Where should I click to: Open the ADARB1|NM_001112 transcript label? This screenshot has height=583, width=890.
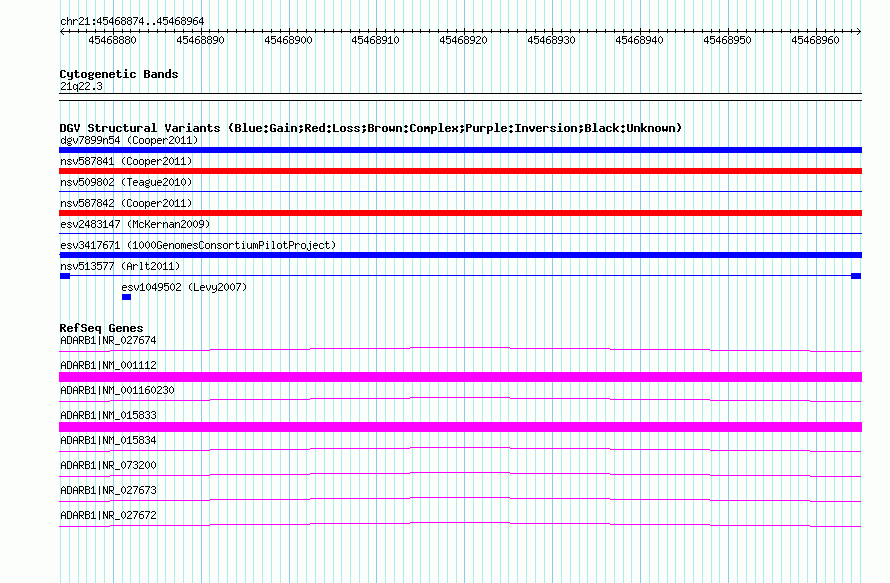tap(108, 365)
